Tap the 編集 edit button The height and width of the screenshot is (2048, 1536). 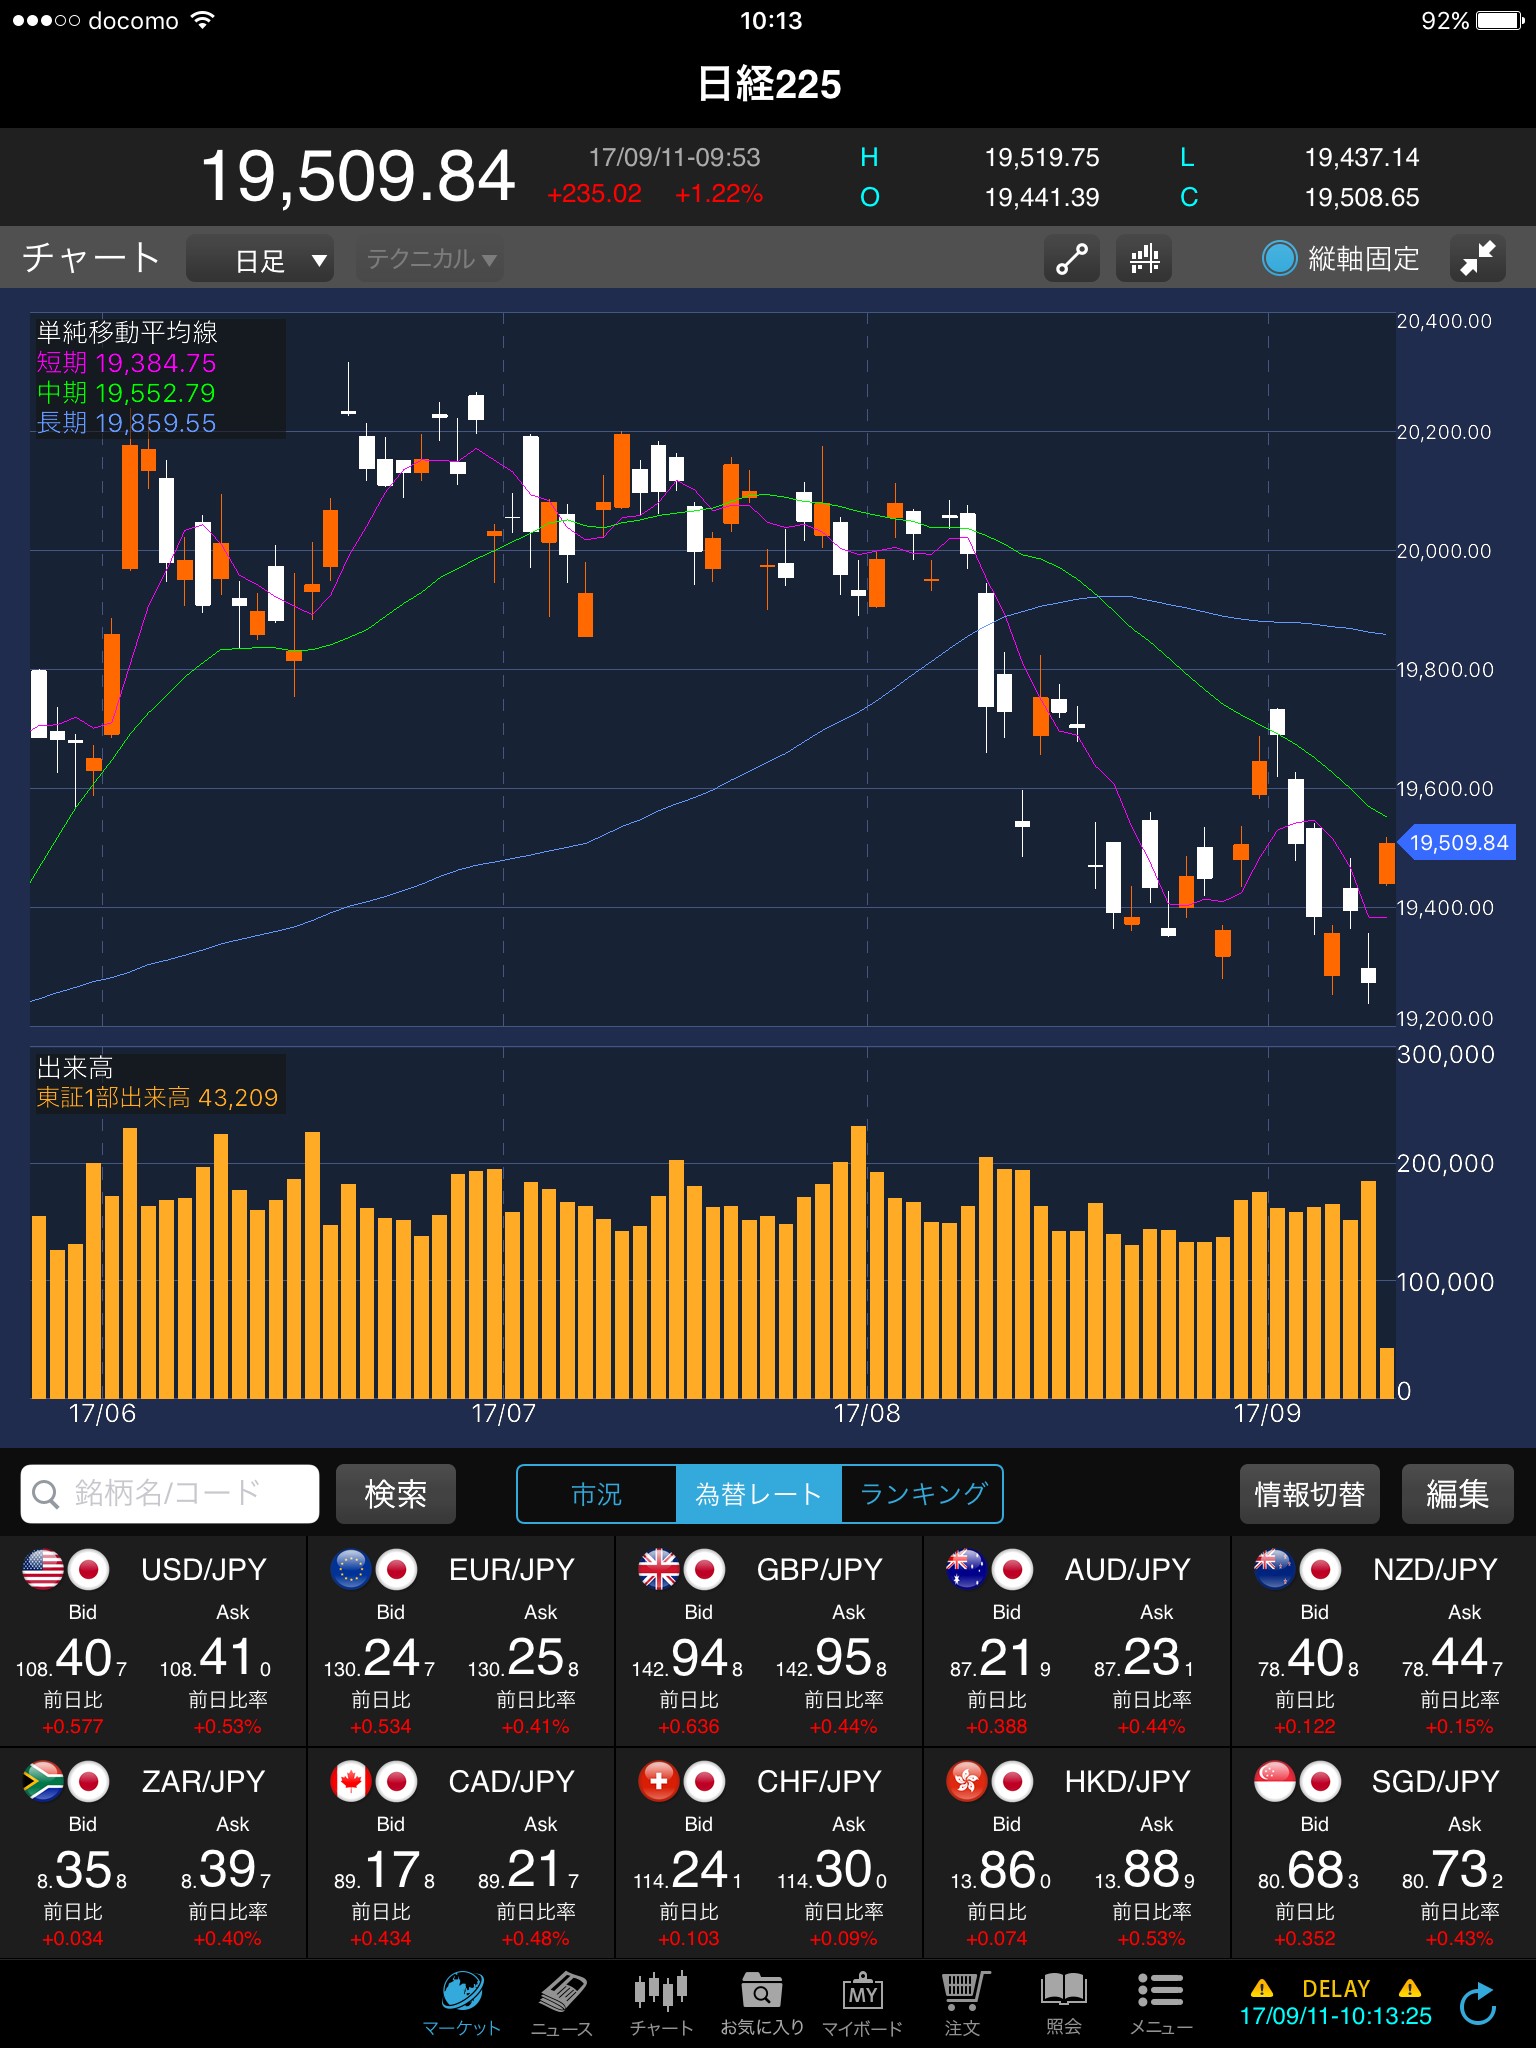click(x=1457, y=1494)
